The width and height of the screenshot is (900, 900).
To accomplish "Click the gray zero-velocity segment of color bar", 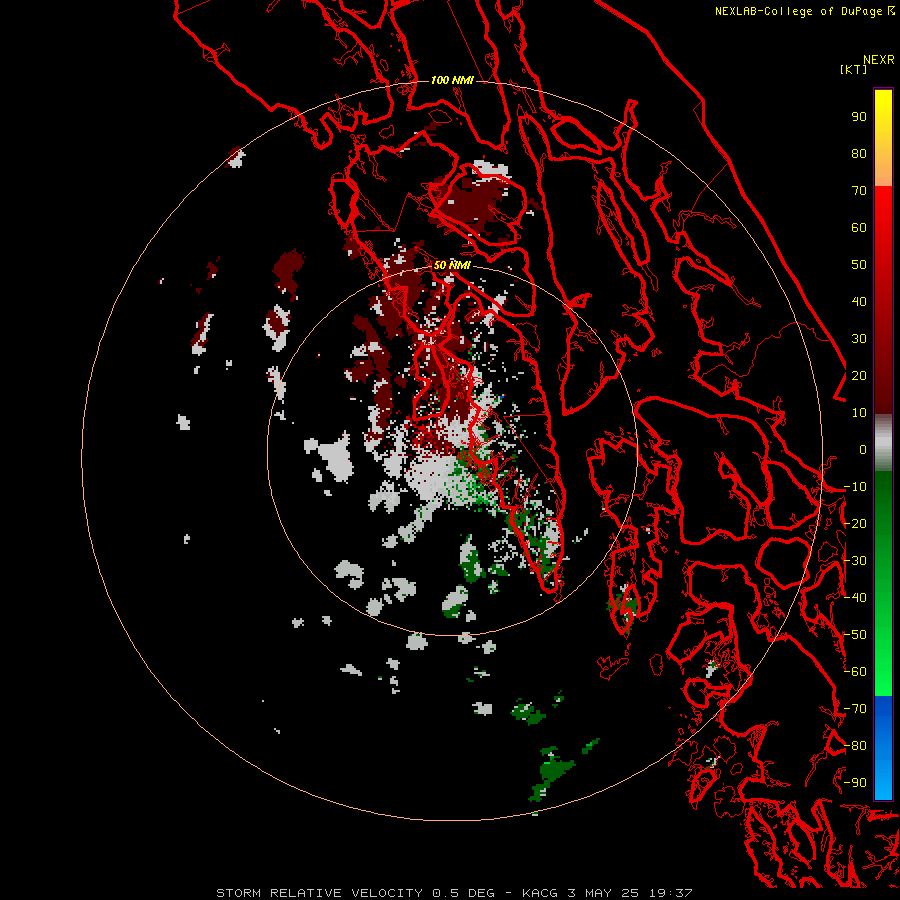I will [883, 443].
